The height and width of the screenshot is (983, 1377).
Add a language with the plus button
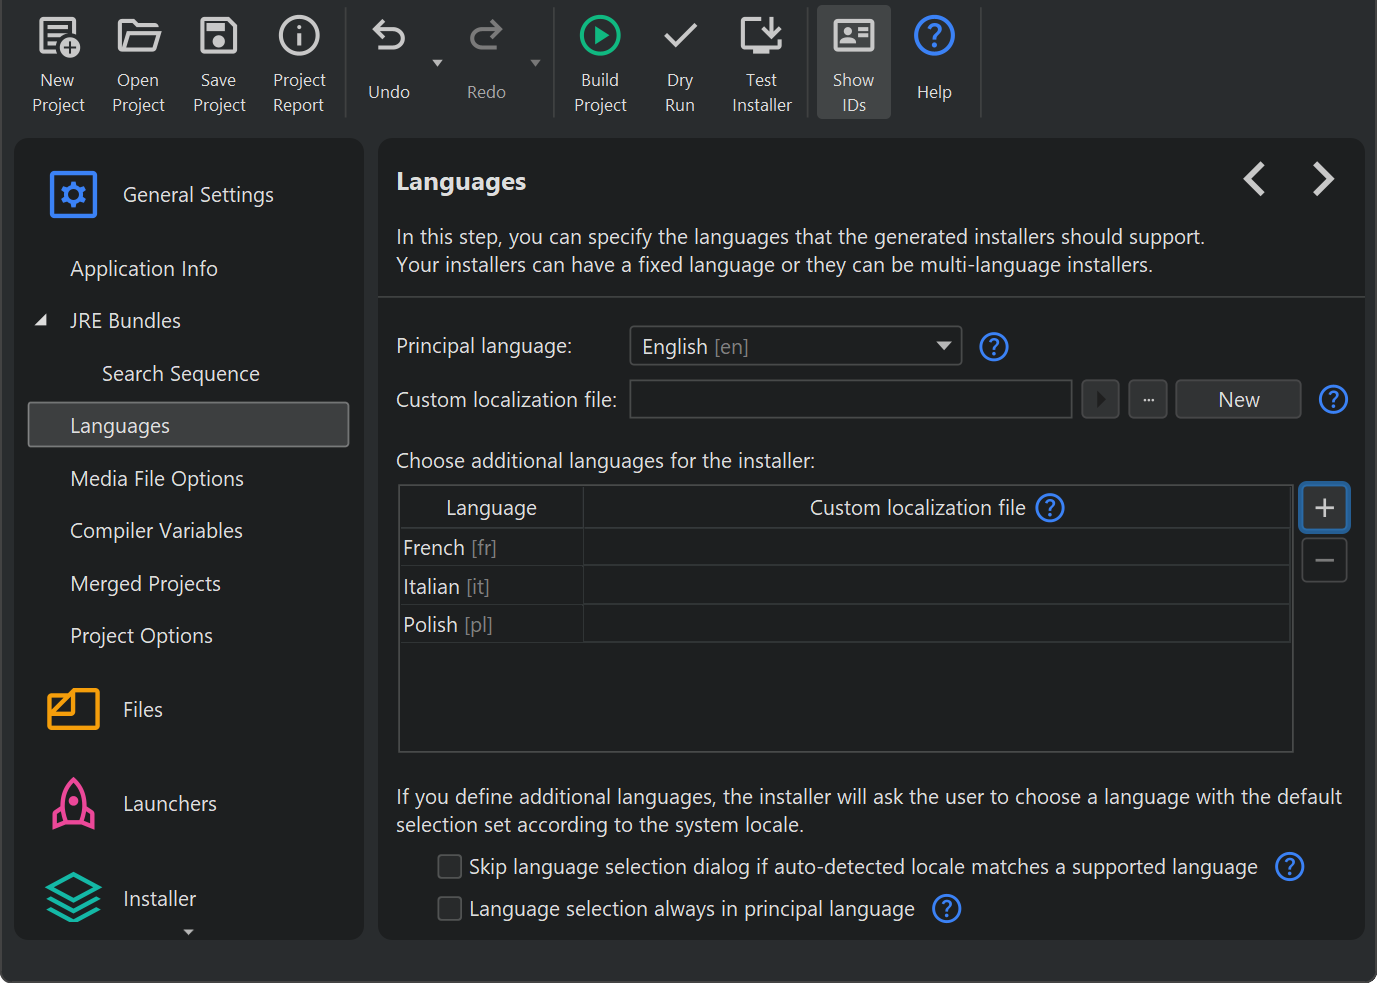coord(1324,508)
